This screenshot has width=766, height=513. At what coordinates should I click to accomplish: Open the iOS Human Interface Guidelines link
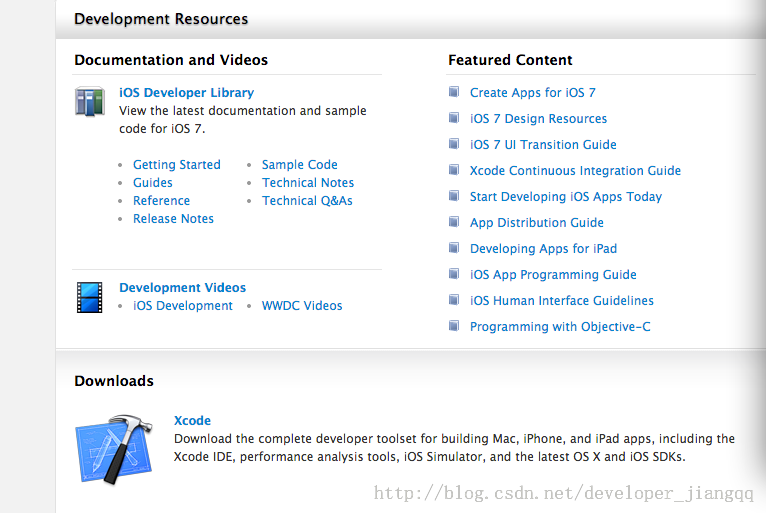(x=561, y=301)
